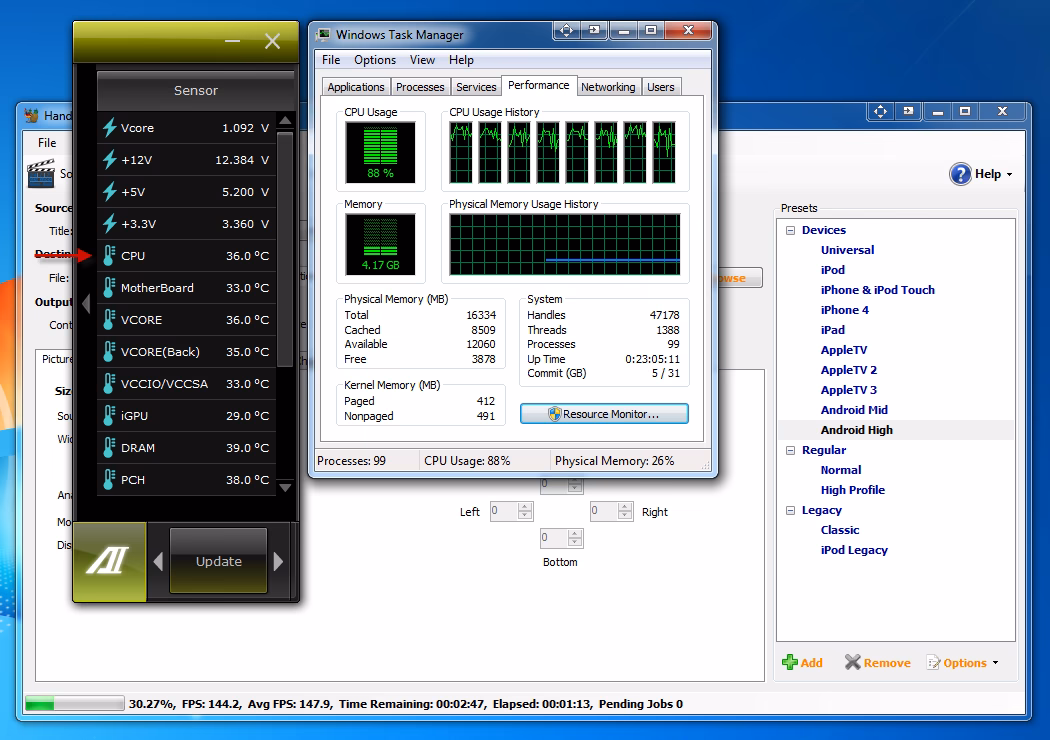This screenshot has height=740, width=1050.
Task: Click the Update button in AIDA64
Action: click(x=218, y=562)
